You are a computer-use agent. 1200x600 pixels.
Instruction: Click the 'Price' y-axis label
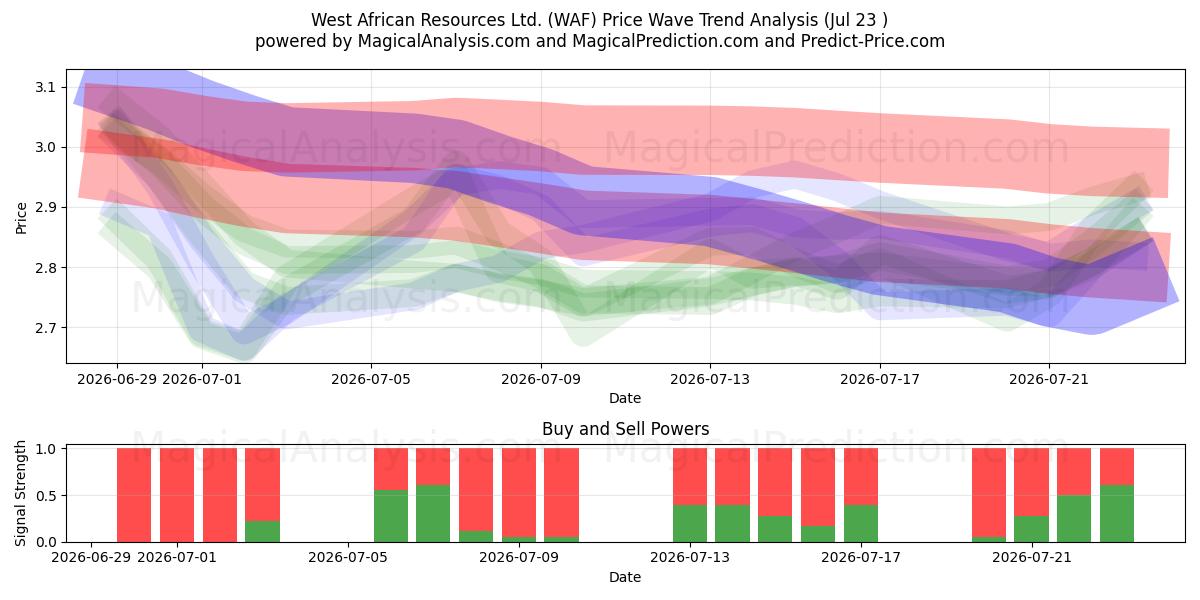coord(21,216)
